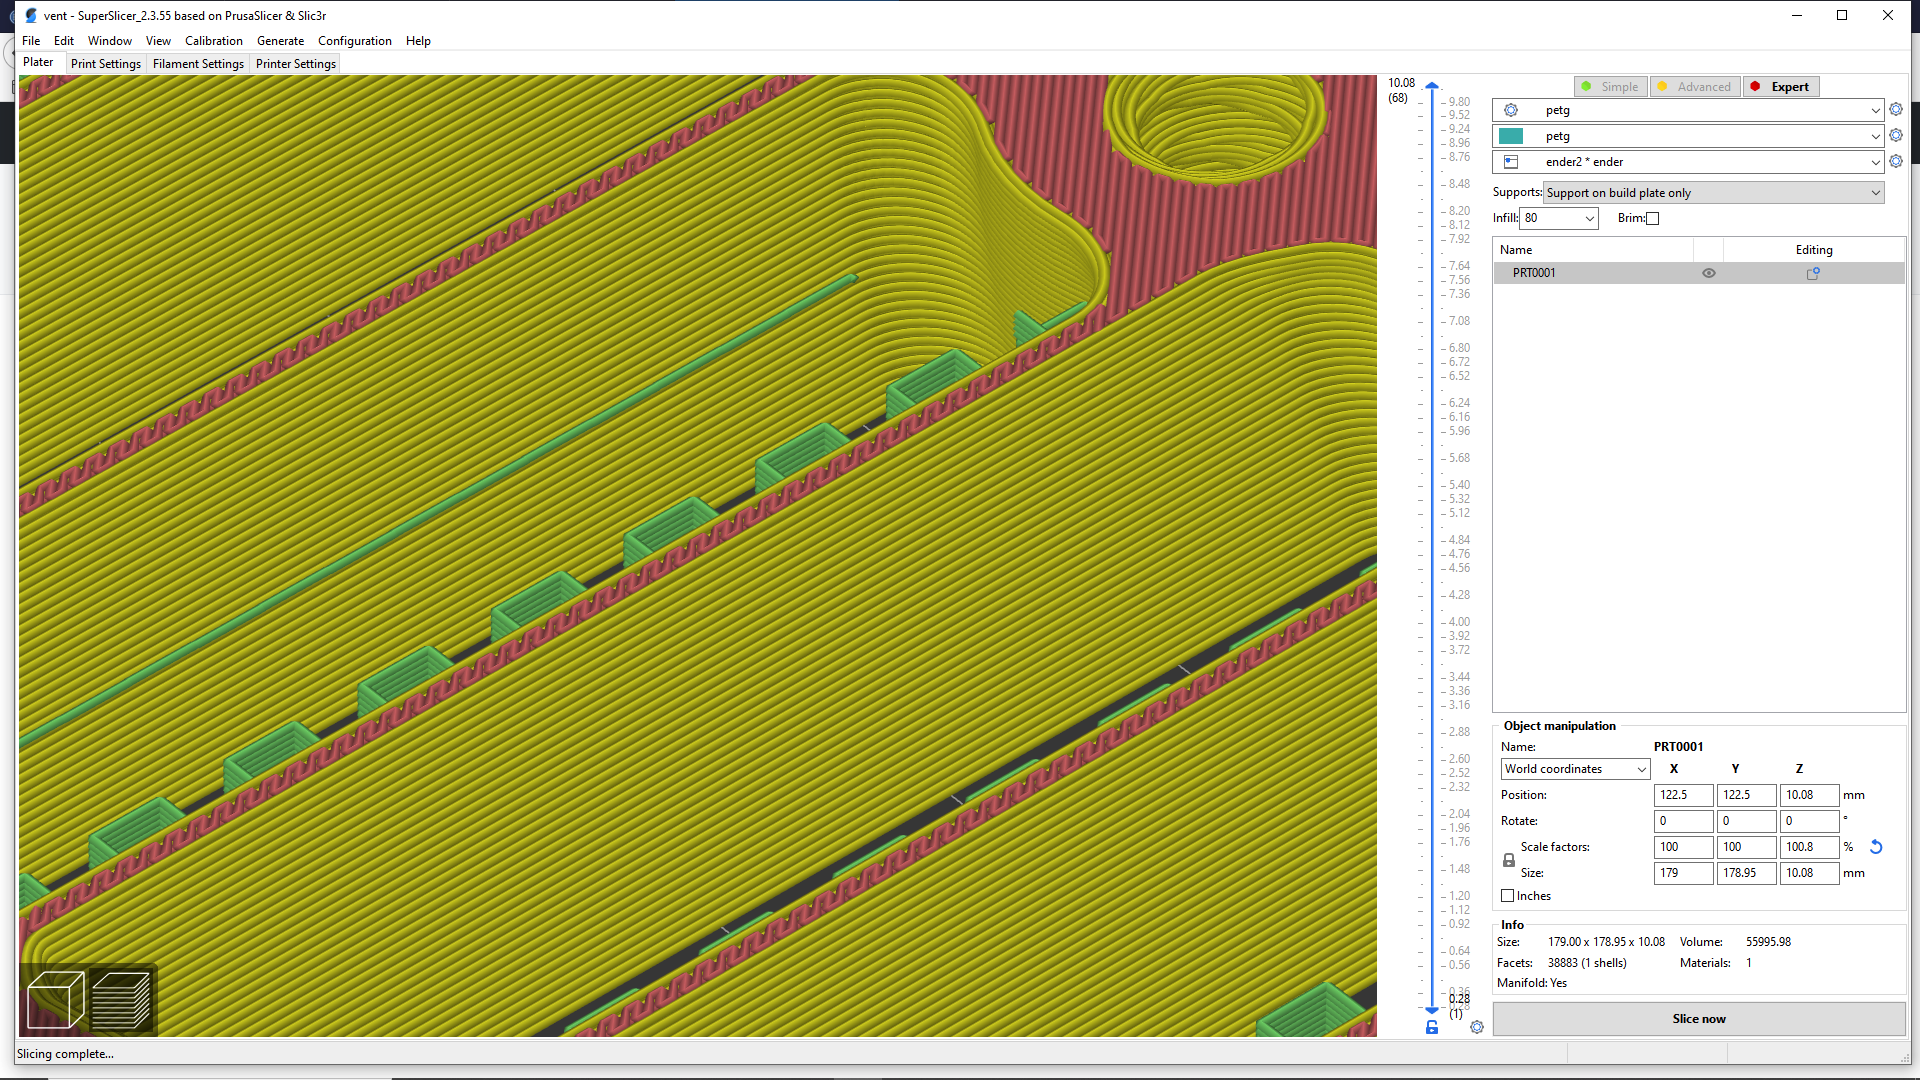The image size is (1920, 1080).
Task: Click the Slice now button
Action: pos(1698,1019)
